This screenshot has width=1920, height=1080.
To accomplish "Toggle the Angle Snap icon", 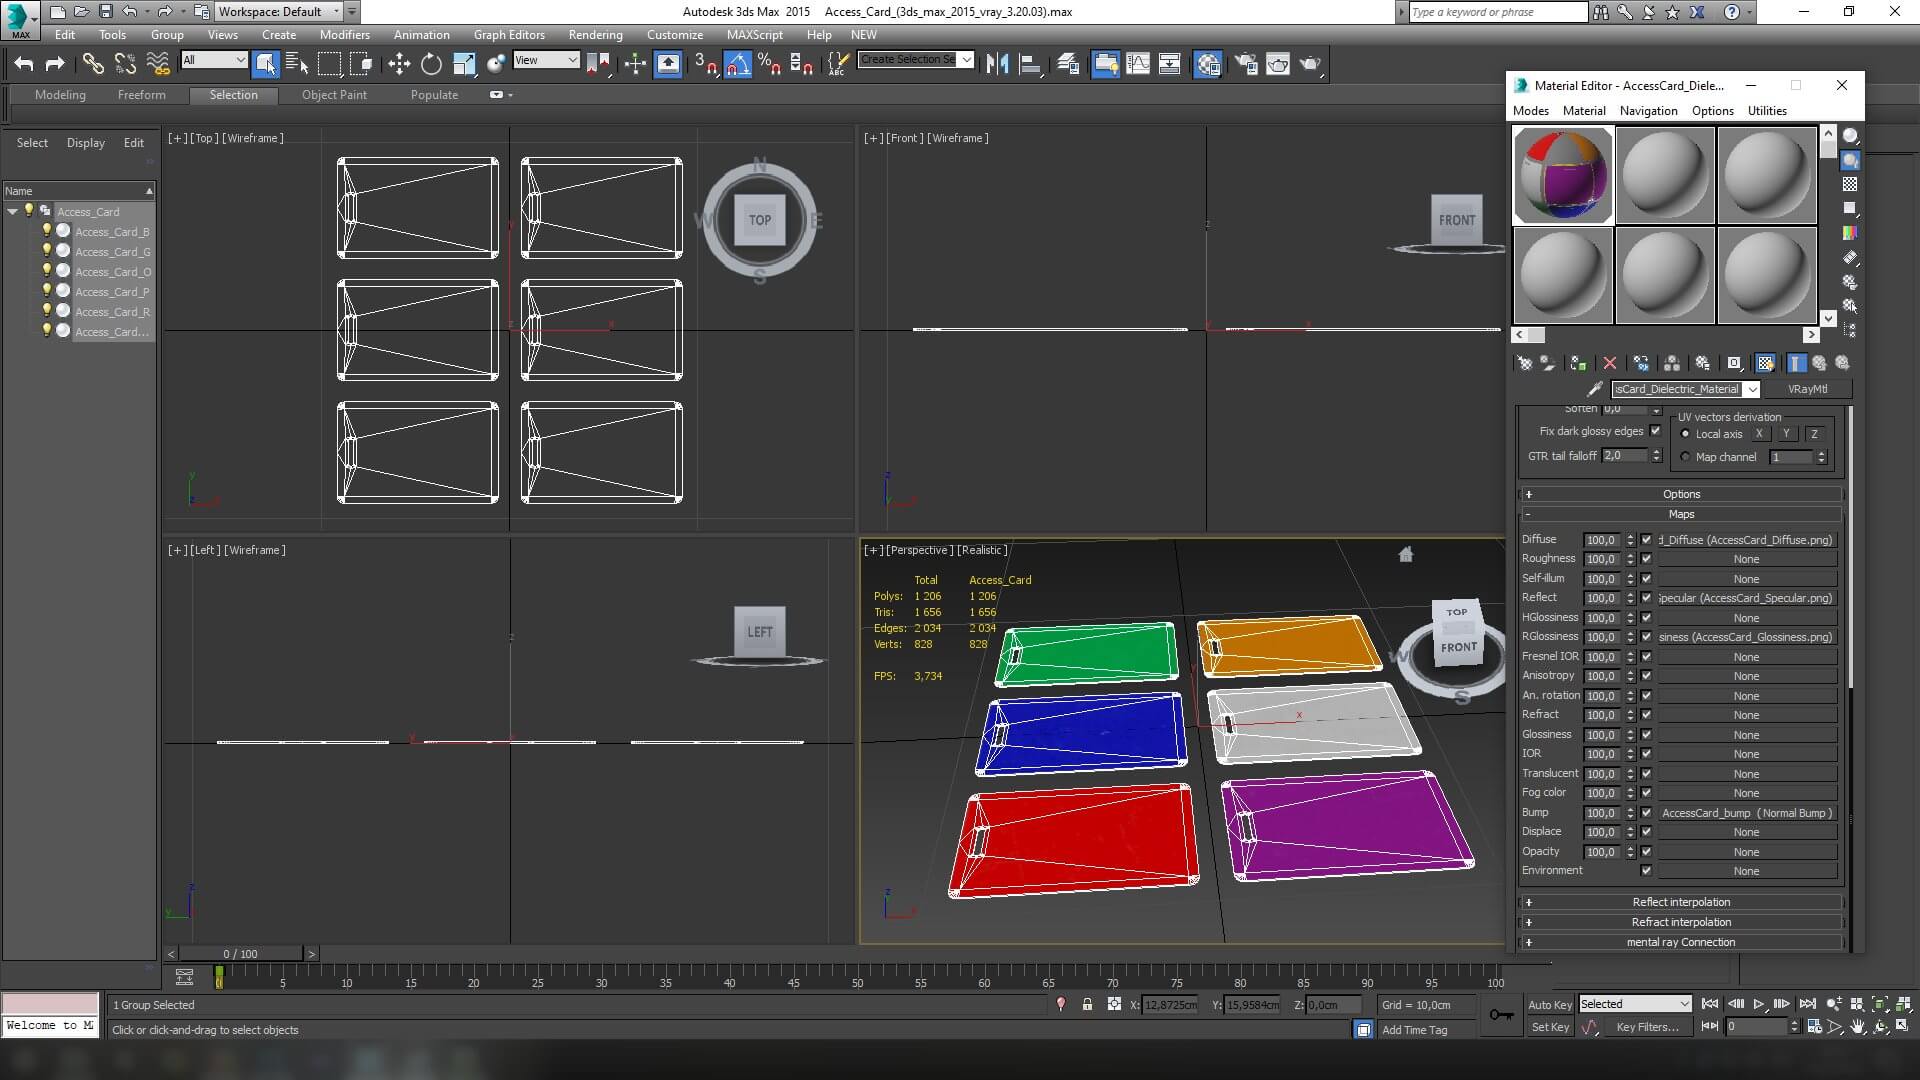I will (737, 64).
